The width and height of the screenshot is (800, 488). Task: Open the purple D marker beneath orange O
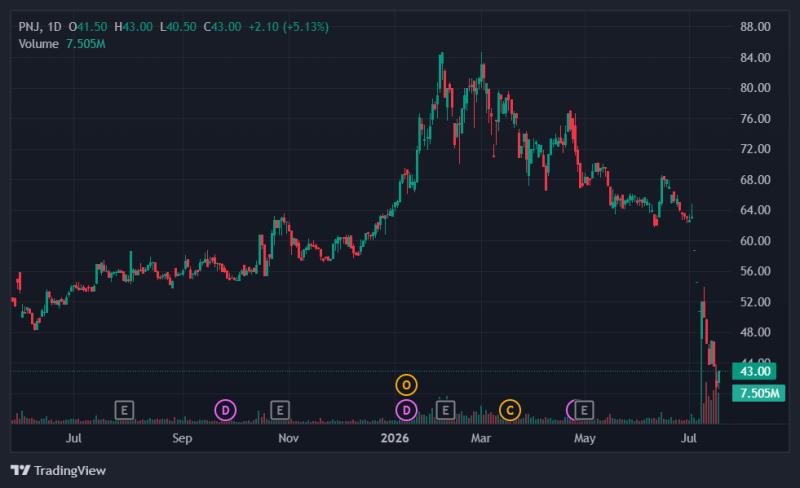406,410
